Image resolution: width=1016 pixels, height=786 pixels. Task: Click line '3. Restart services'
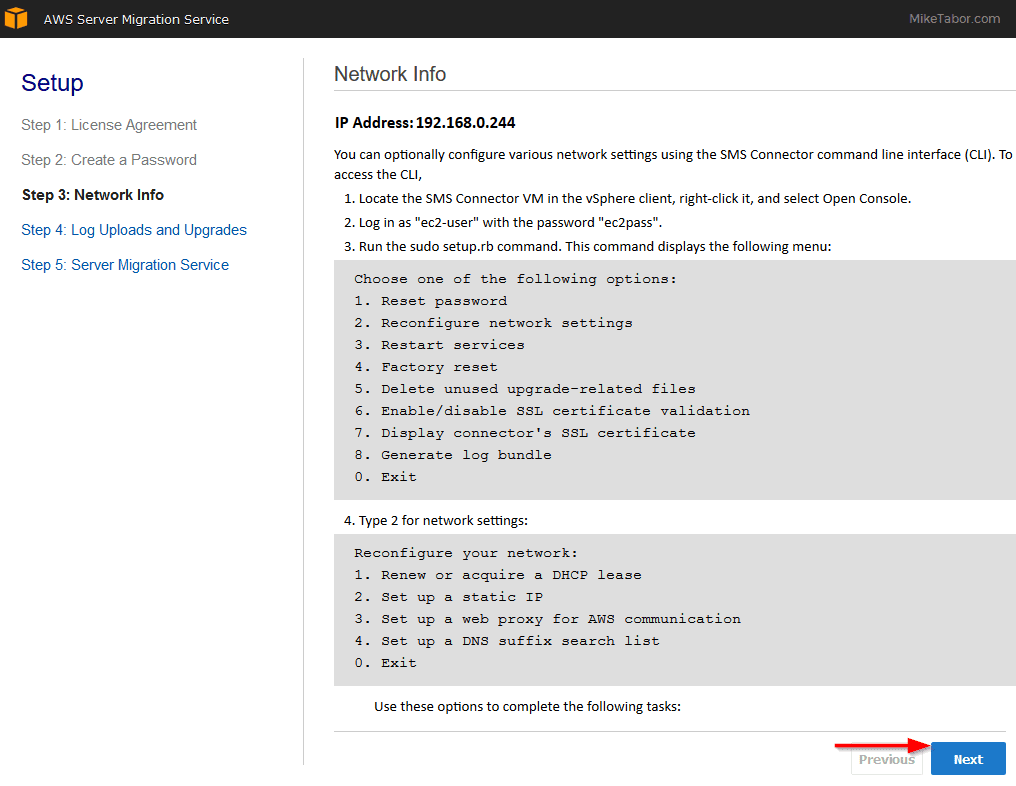(x=439, y=345)
